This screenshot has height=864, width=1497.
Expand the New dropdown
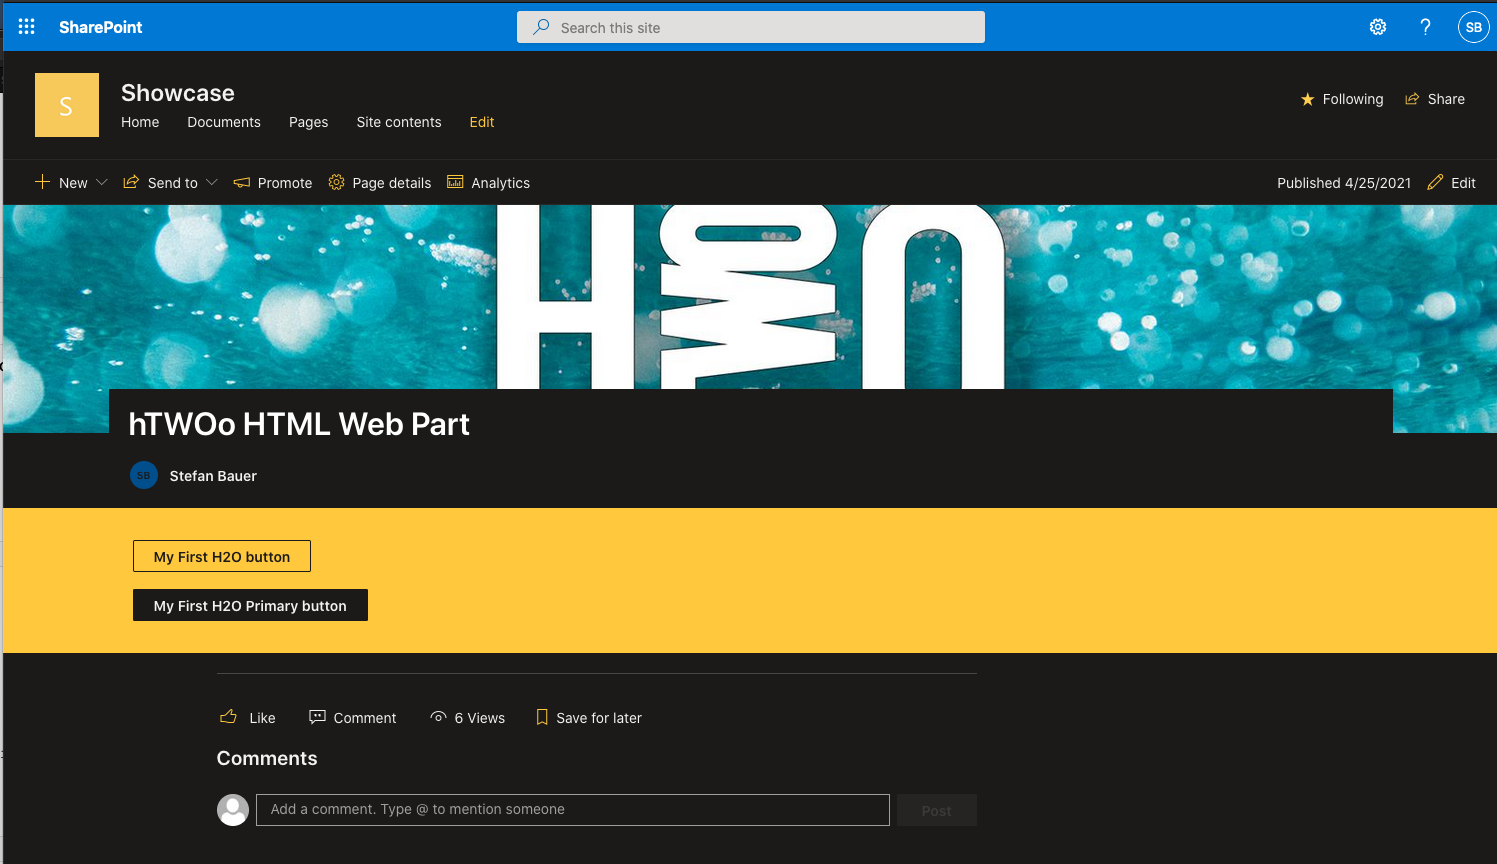click(x=72, y=183)
